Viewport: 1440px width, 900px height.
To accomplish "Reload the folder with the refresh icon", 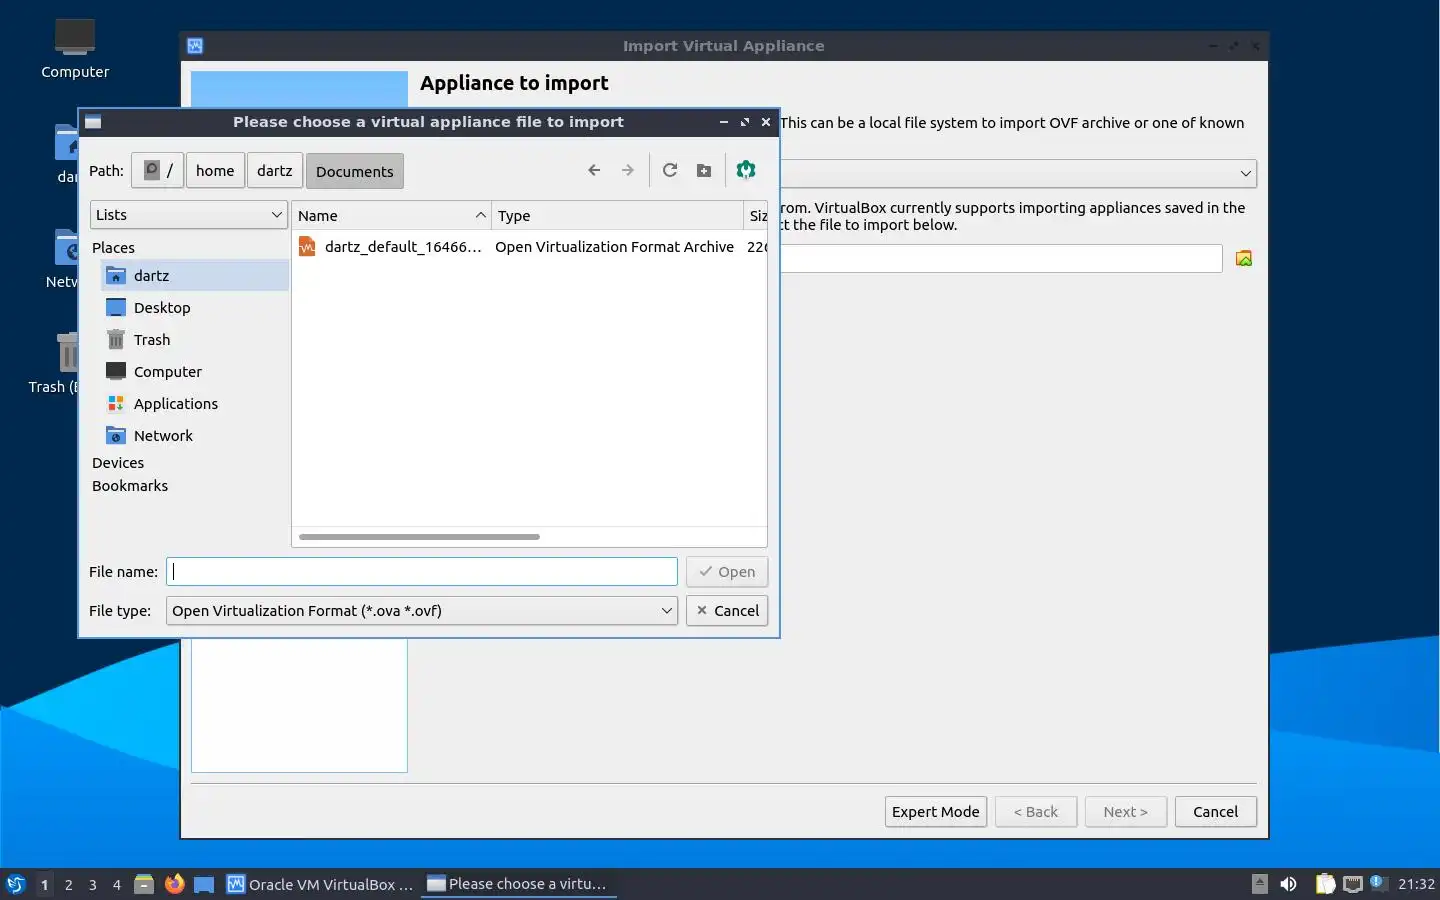I will 670,170.
